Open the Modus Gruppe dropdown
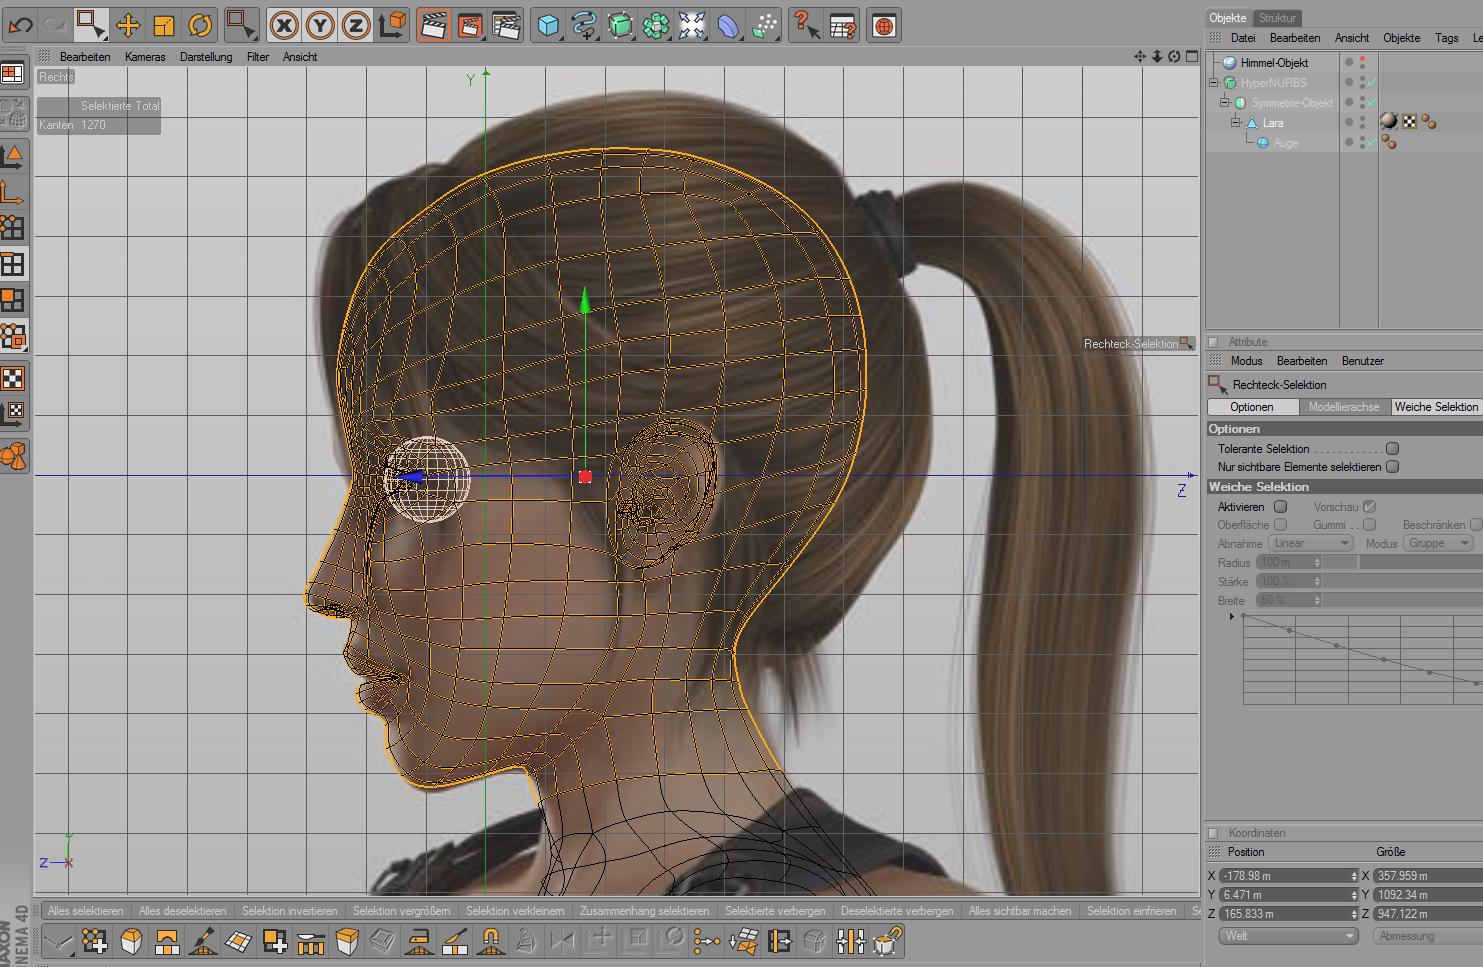This screenshot has width=1483, height=967. pyautogui.click(x=1439, y=543)
